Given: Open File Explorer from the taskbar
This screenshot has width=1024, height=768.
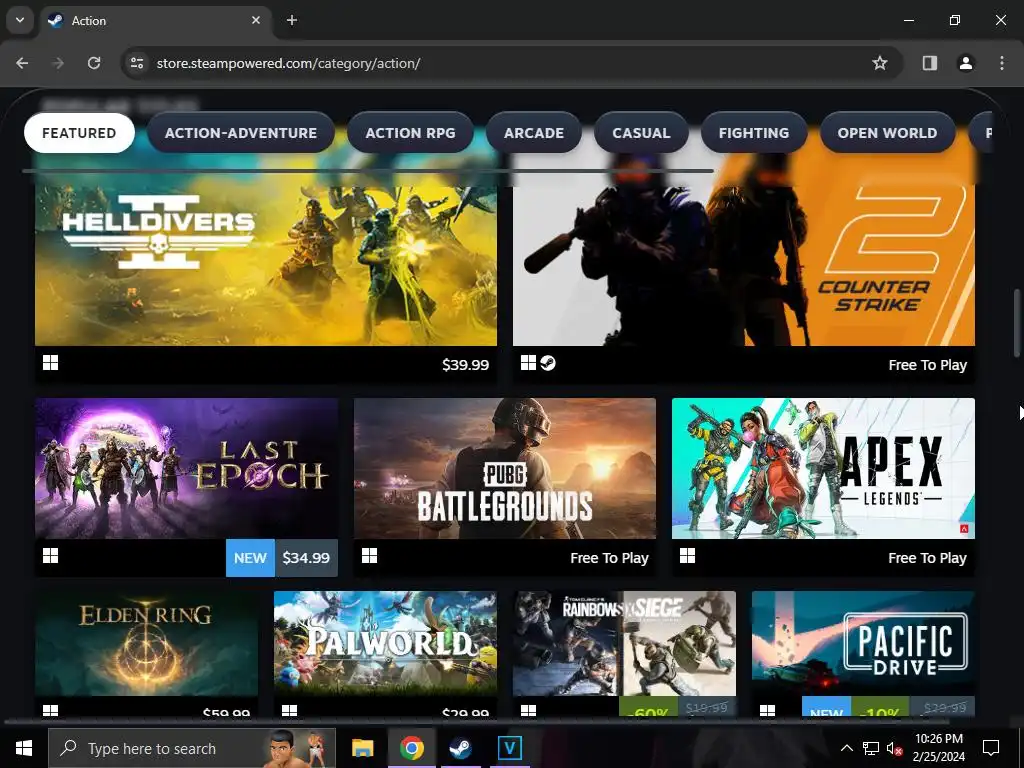Looking at the screenshot, I should (362, 748).
